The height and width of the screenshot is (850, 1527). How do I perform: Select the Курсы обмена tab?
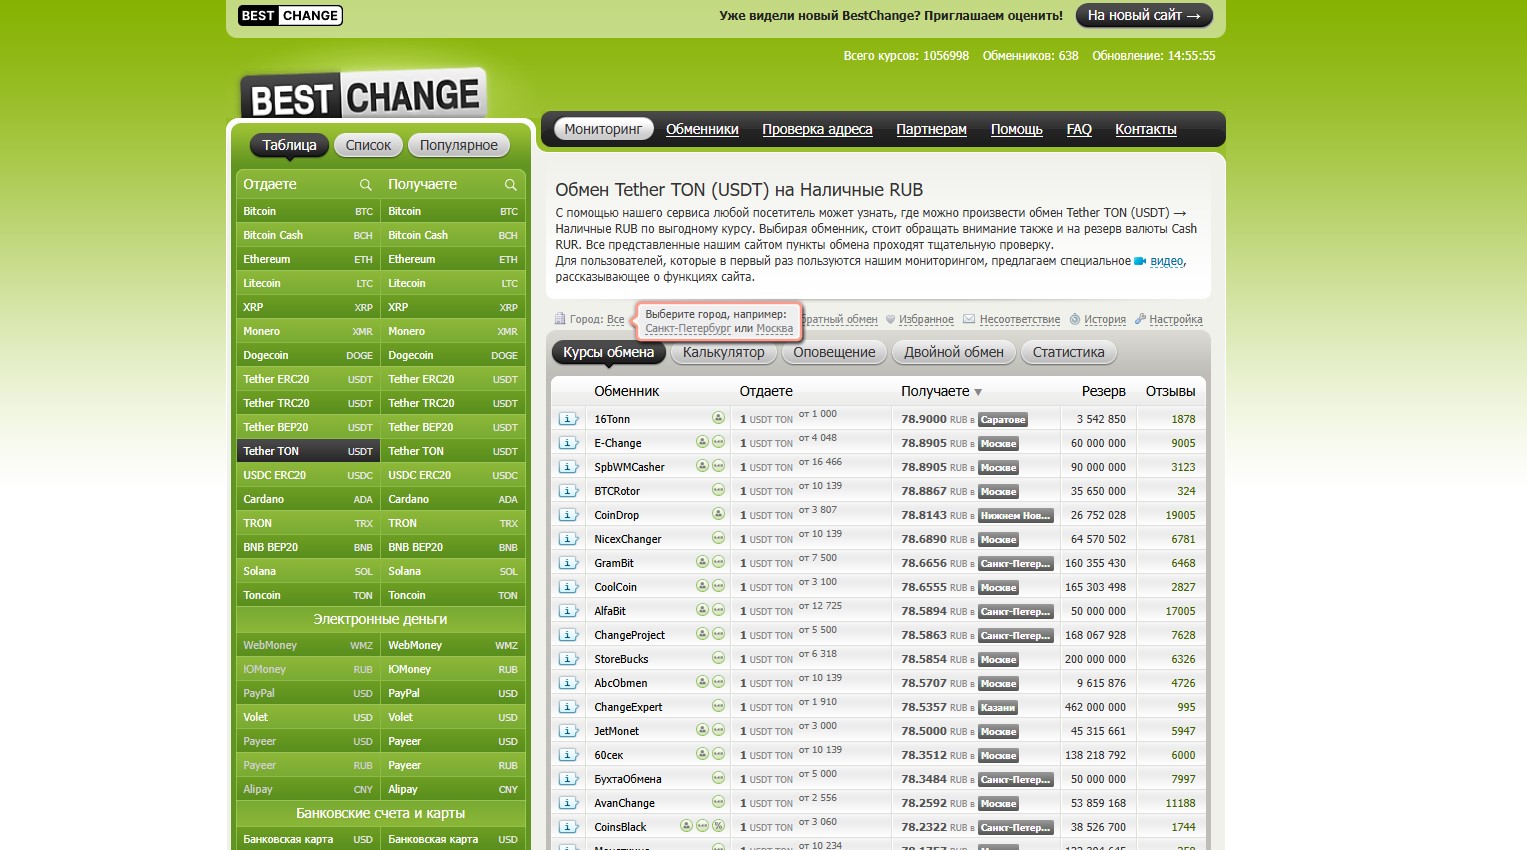(x=608, y=352)
